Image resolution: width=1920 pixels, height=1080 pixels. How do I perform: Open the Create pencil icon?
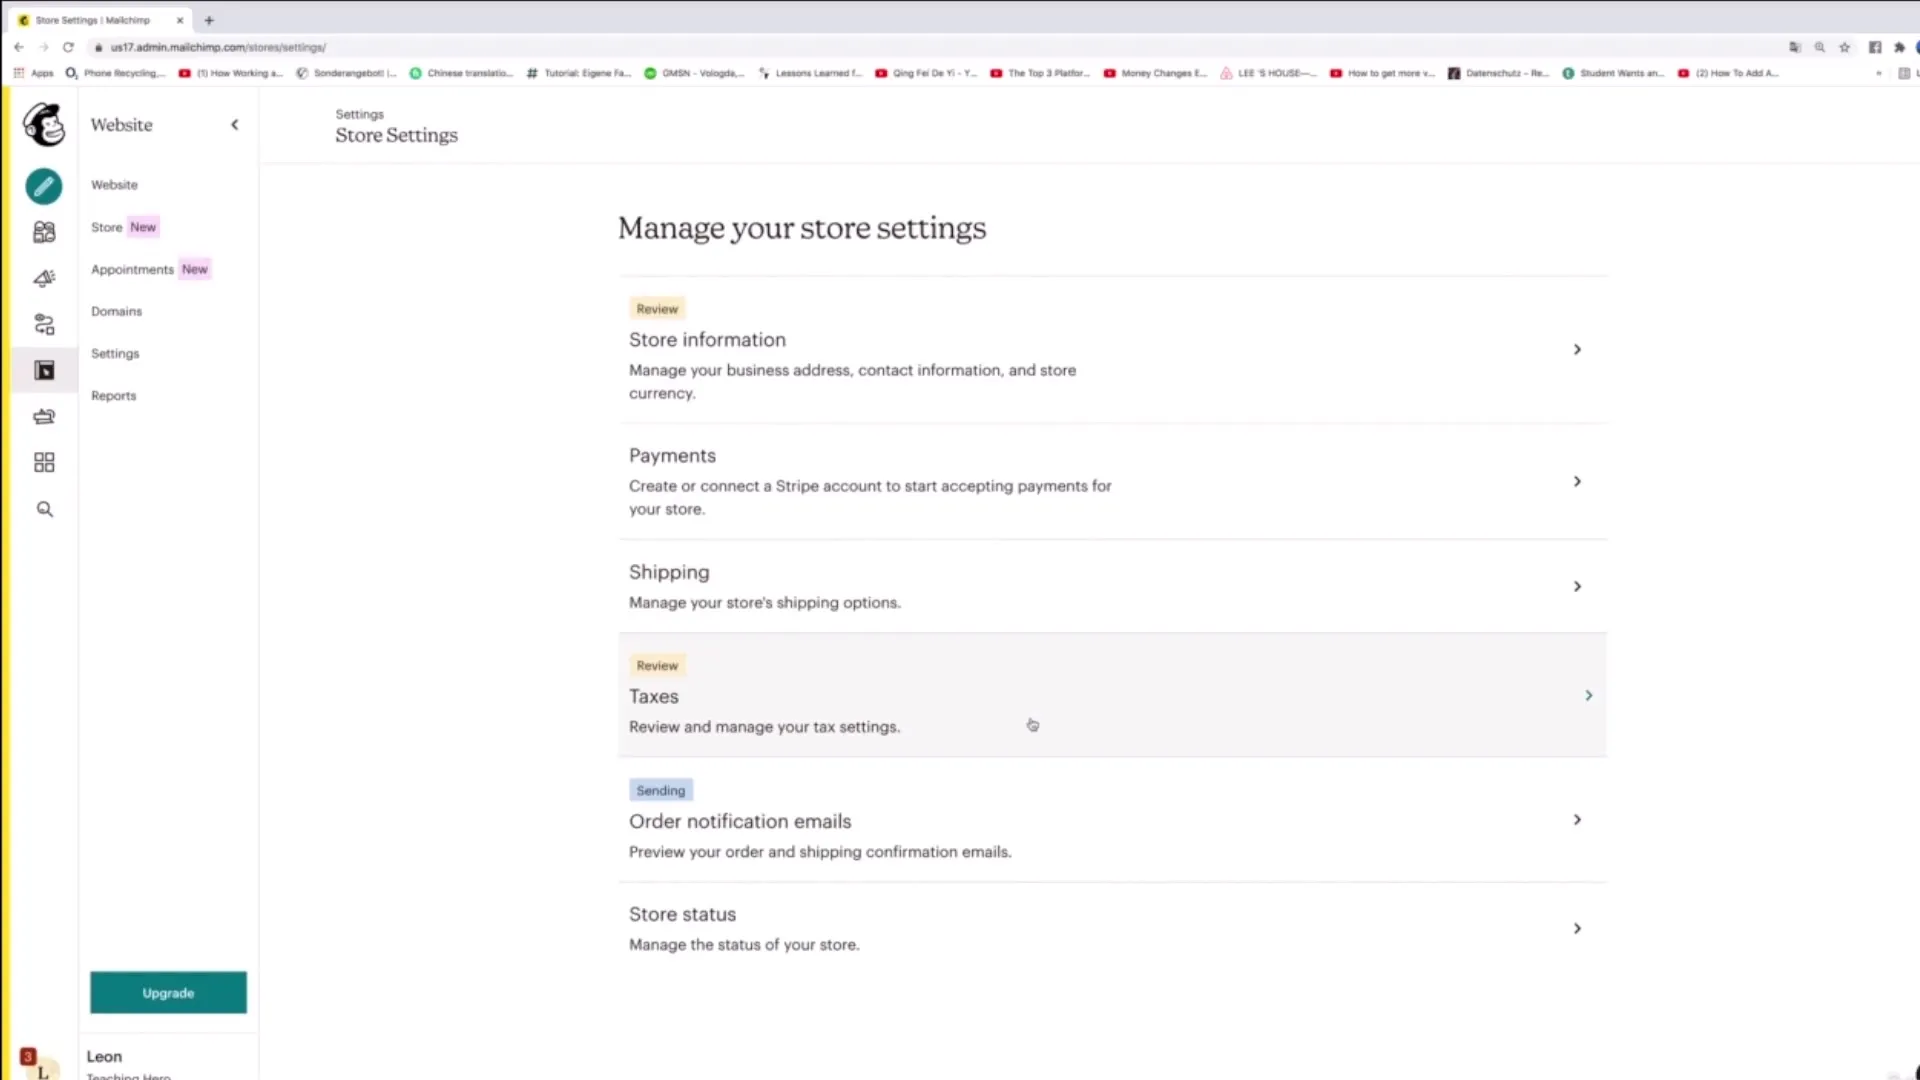[44, 186]
